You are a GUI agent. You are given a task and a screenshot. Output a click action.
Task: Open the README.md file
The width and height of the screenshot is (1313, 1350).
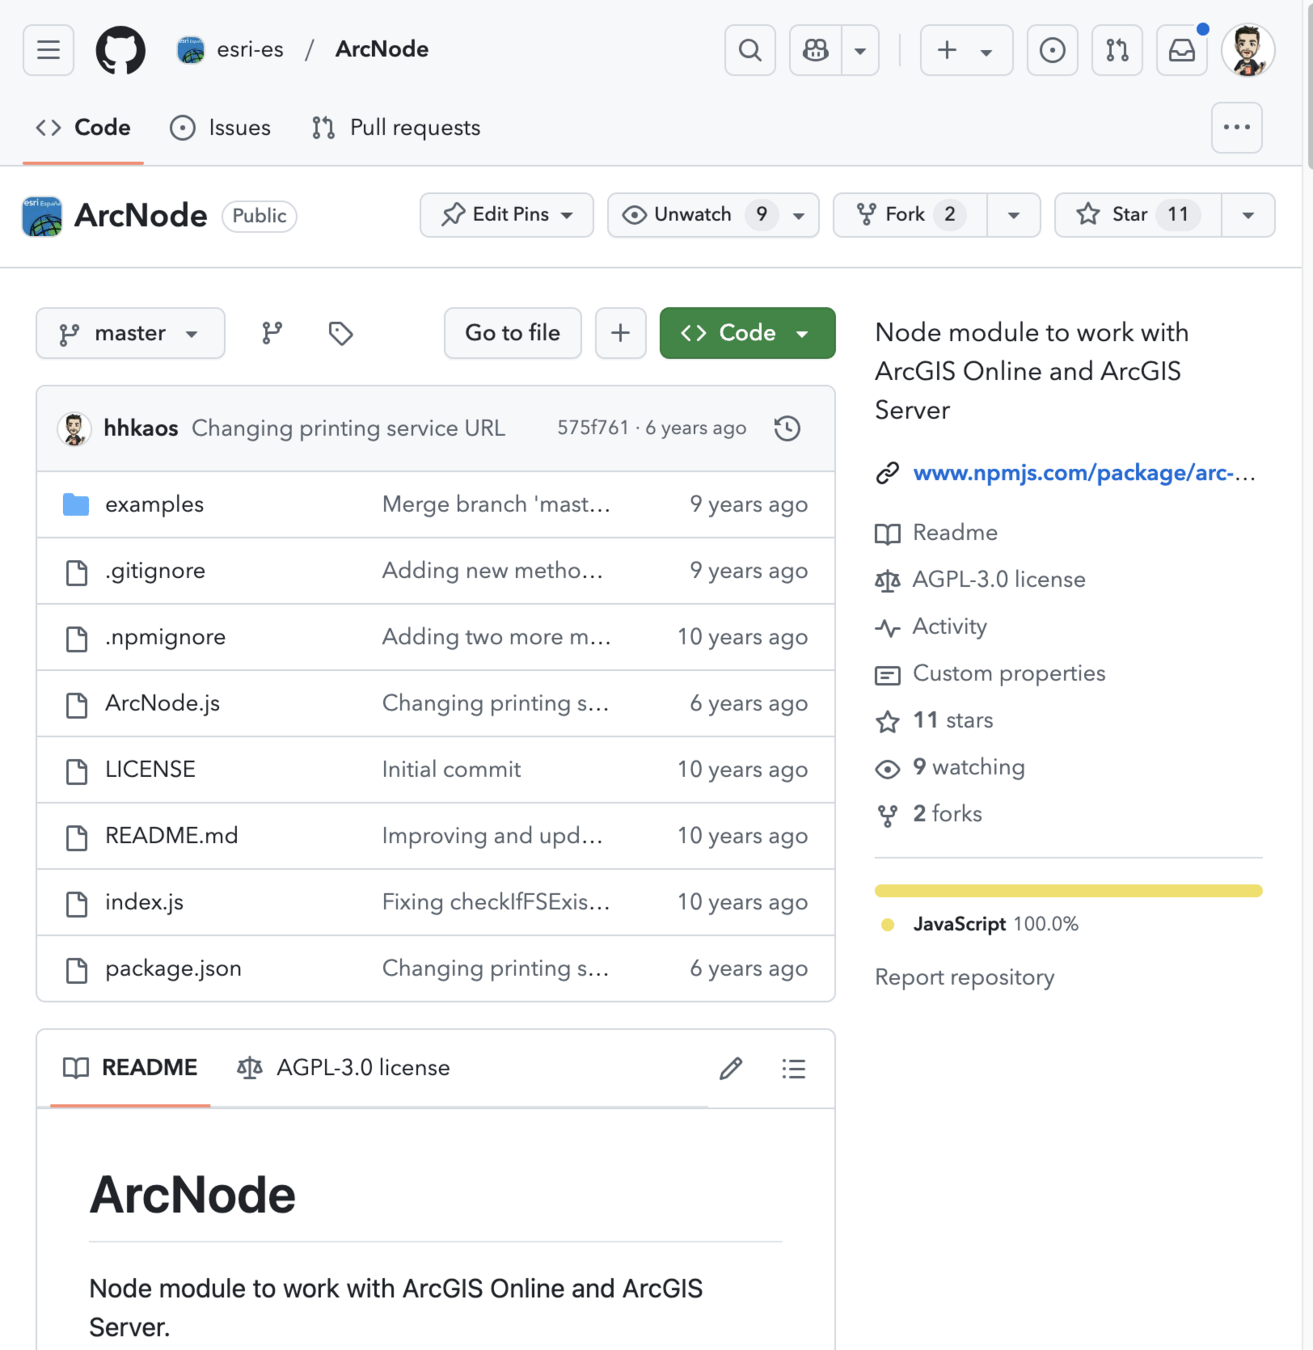tap(172, 835)
